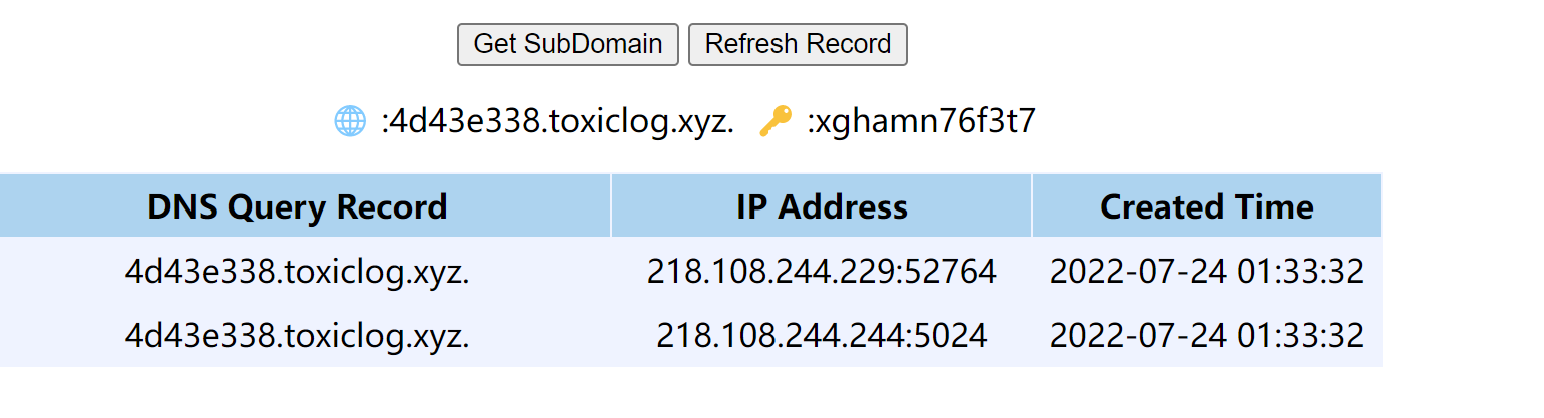Screen dimensions: 1544x418
Task: Click the Get SubDomain button
Action: pos(568,44)
